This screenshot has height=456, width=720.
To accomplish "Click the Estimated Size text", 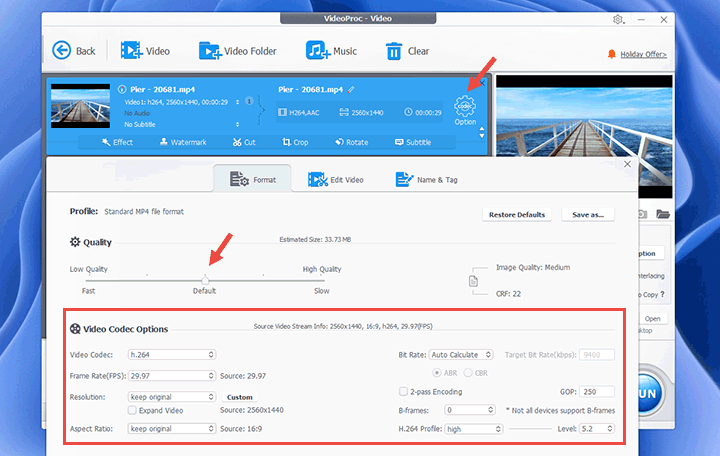I will [315, 239].
